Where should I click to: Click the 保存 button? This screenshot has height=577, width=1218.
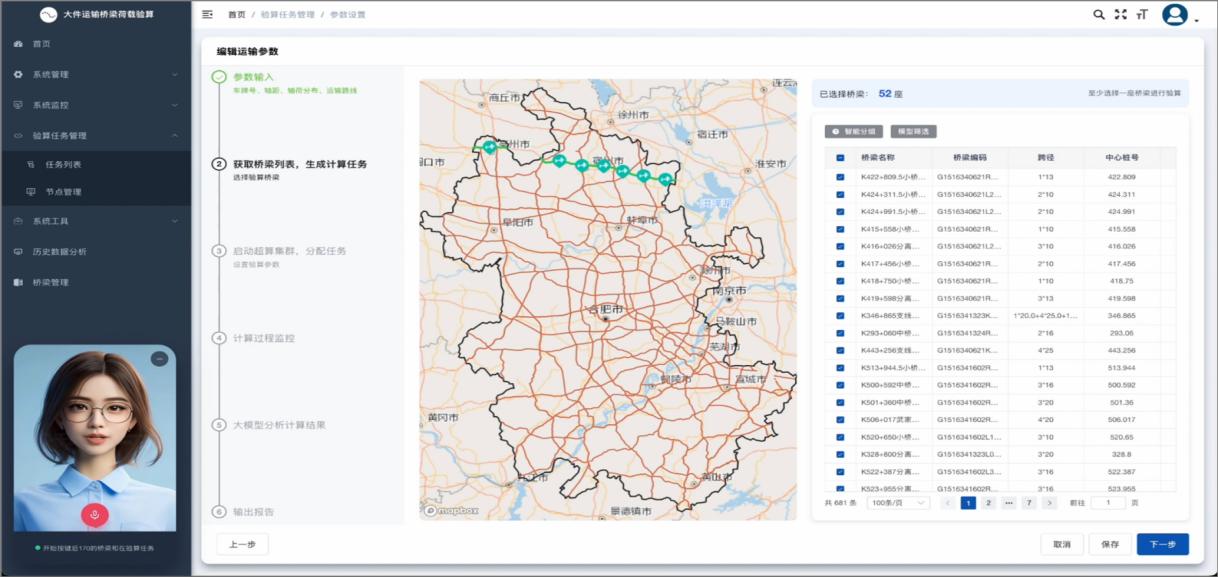tap(1110, 545)
